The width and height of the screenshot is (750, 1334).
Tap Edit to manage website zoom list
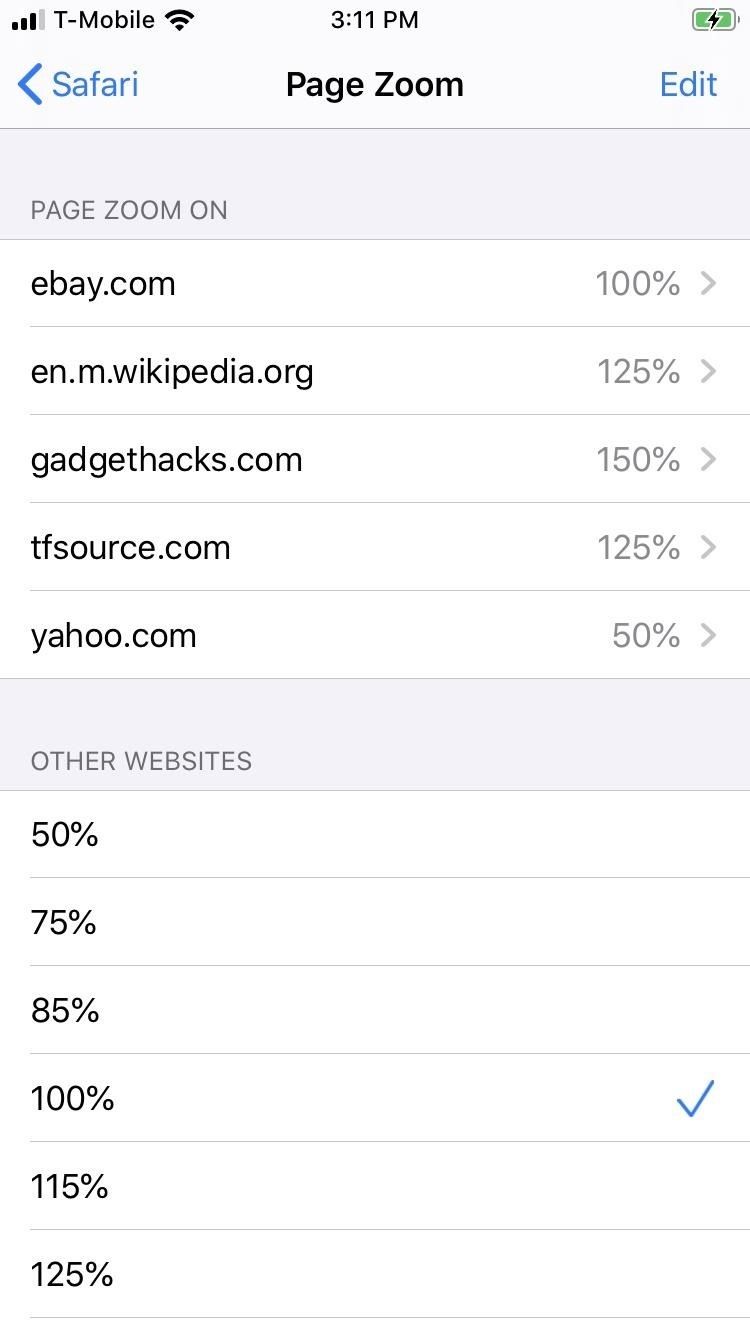pos(688,84)
